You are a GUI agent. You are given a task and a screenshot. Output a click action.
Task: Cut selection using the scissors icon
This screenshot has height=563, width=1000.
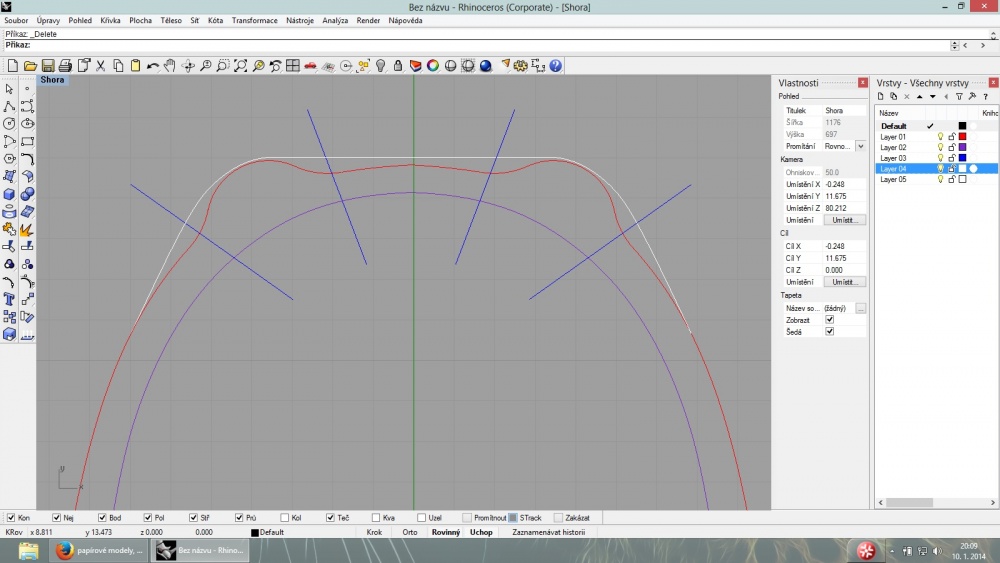coord(100,66)
